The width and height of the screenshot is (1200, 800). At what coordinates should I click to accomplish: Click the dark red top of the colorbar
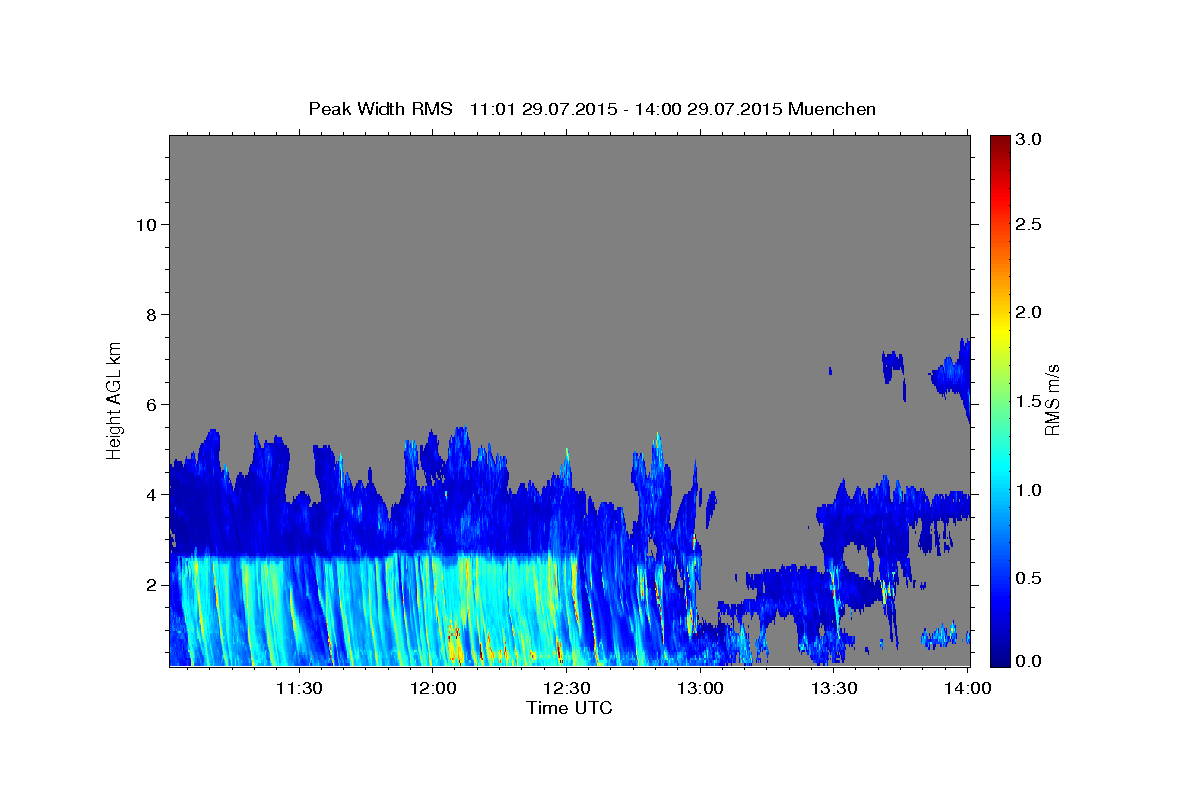999,143
